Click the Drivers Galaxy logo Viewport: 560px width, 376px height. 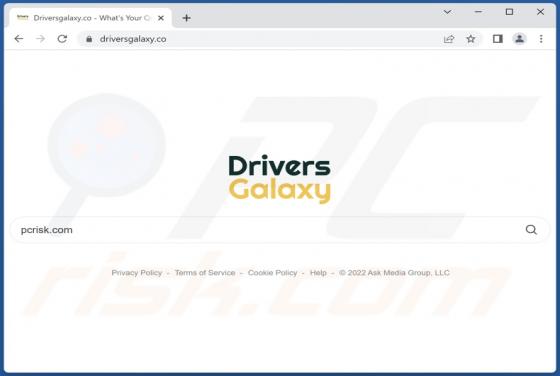(x=280, y=179)
